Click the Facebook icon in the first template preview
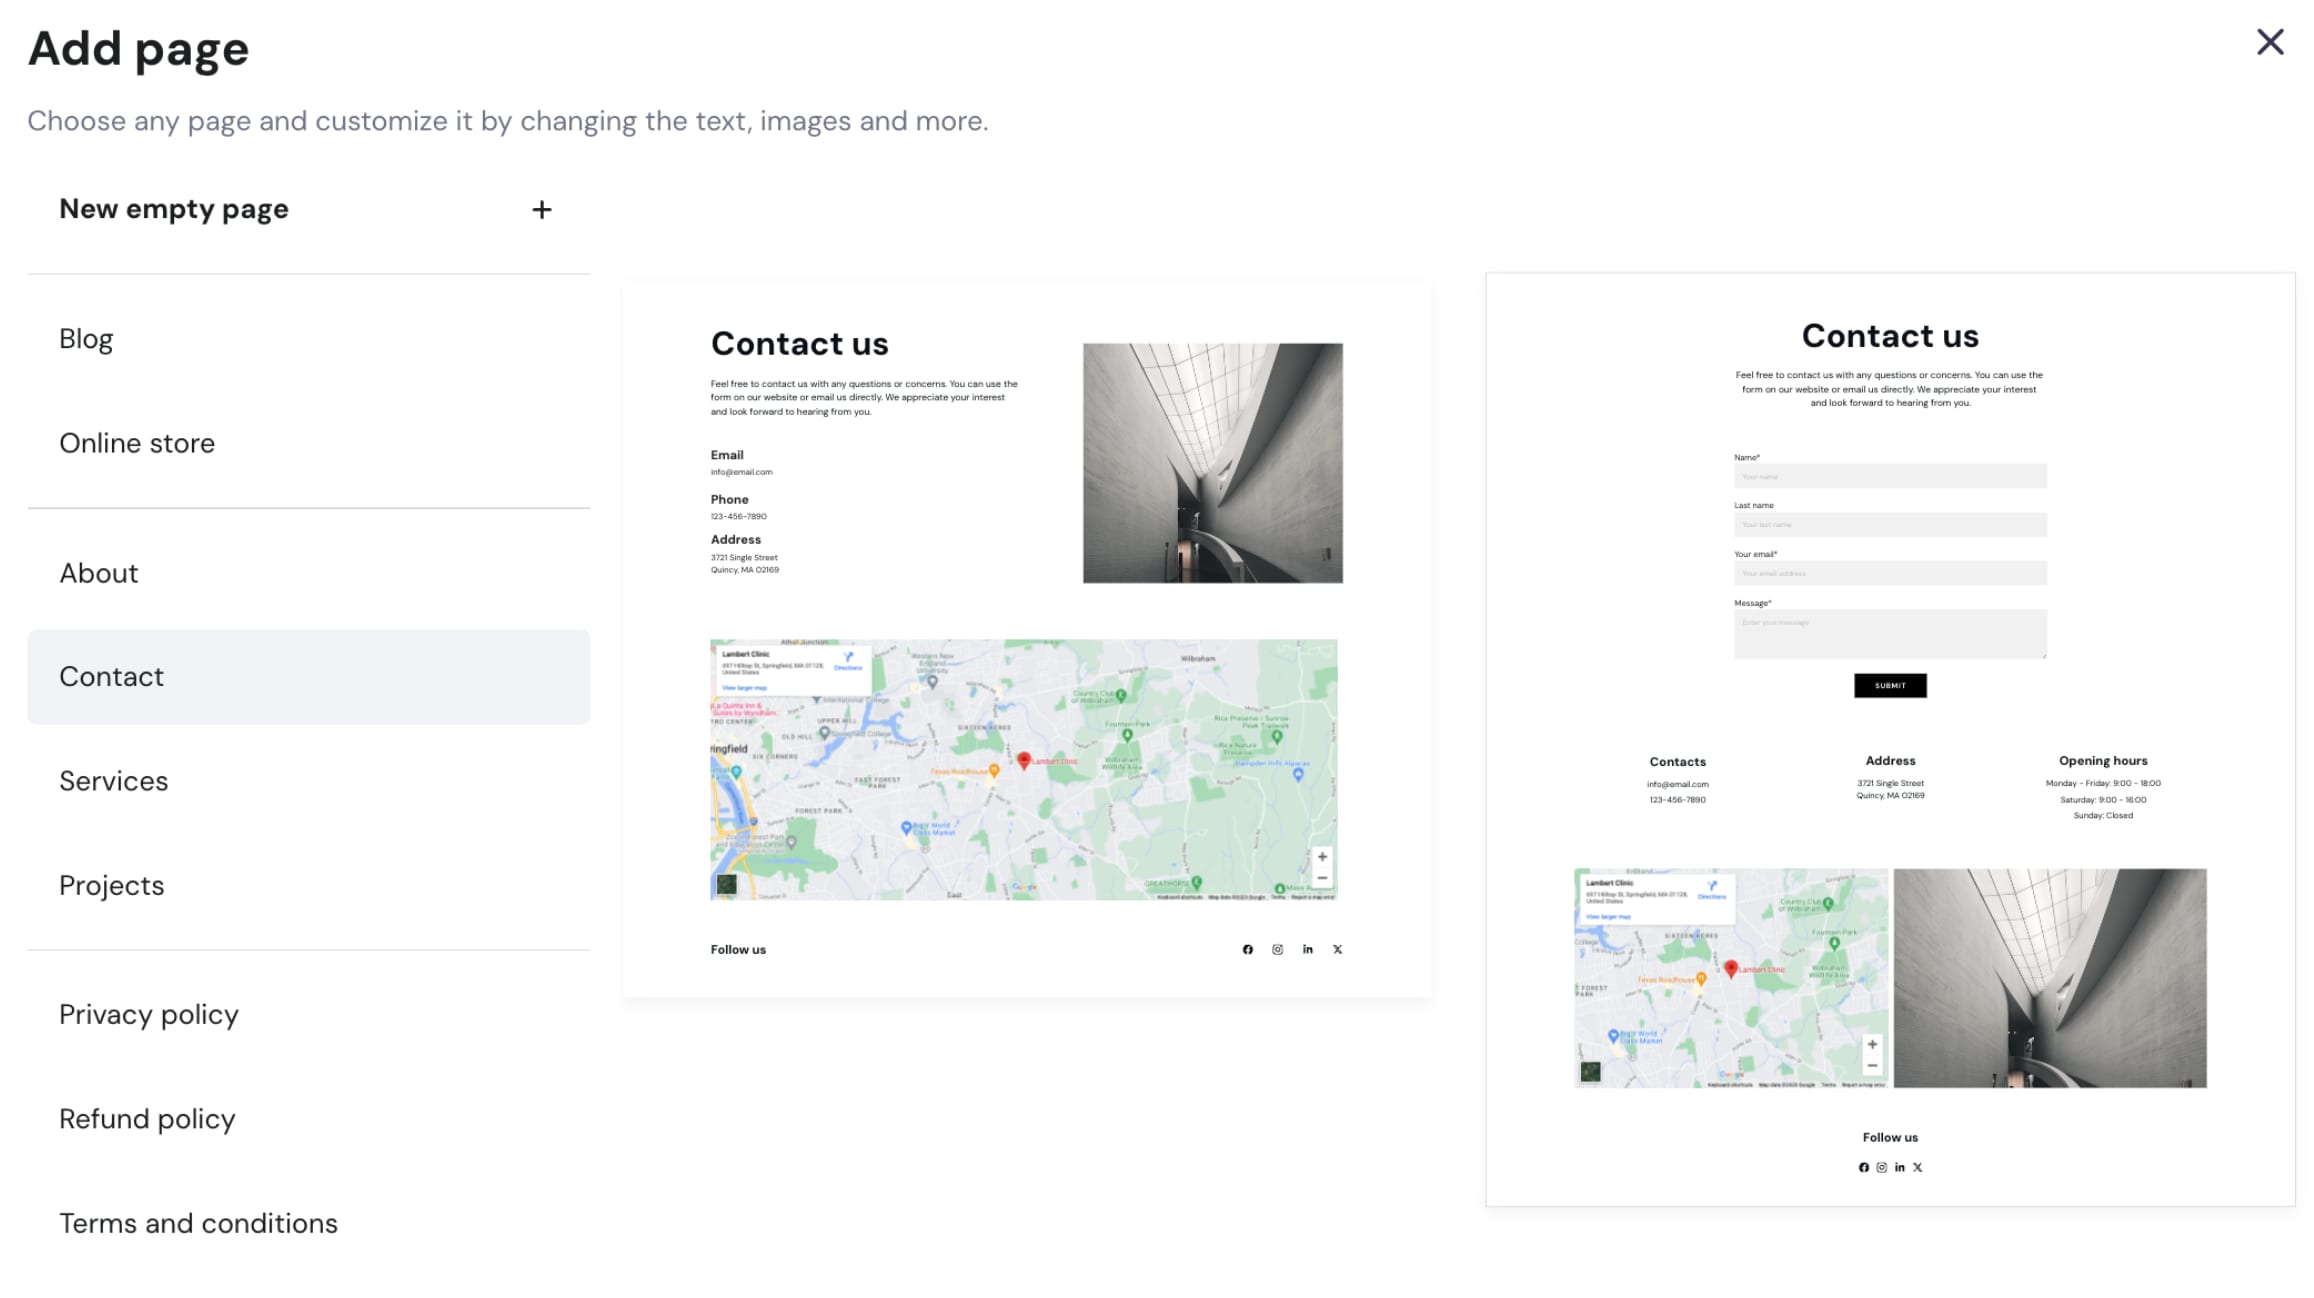The image size is (2314, 1298). tap(1247, 949)
